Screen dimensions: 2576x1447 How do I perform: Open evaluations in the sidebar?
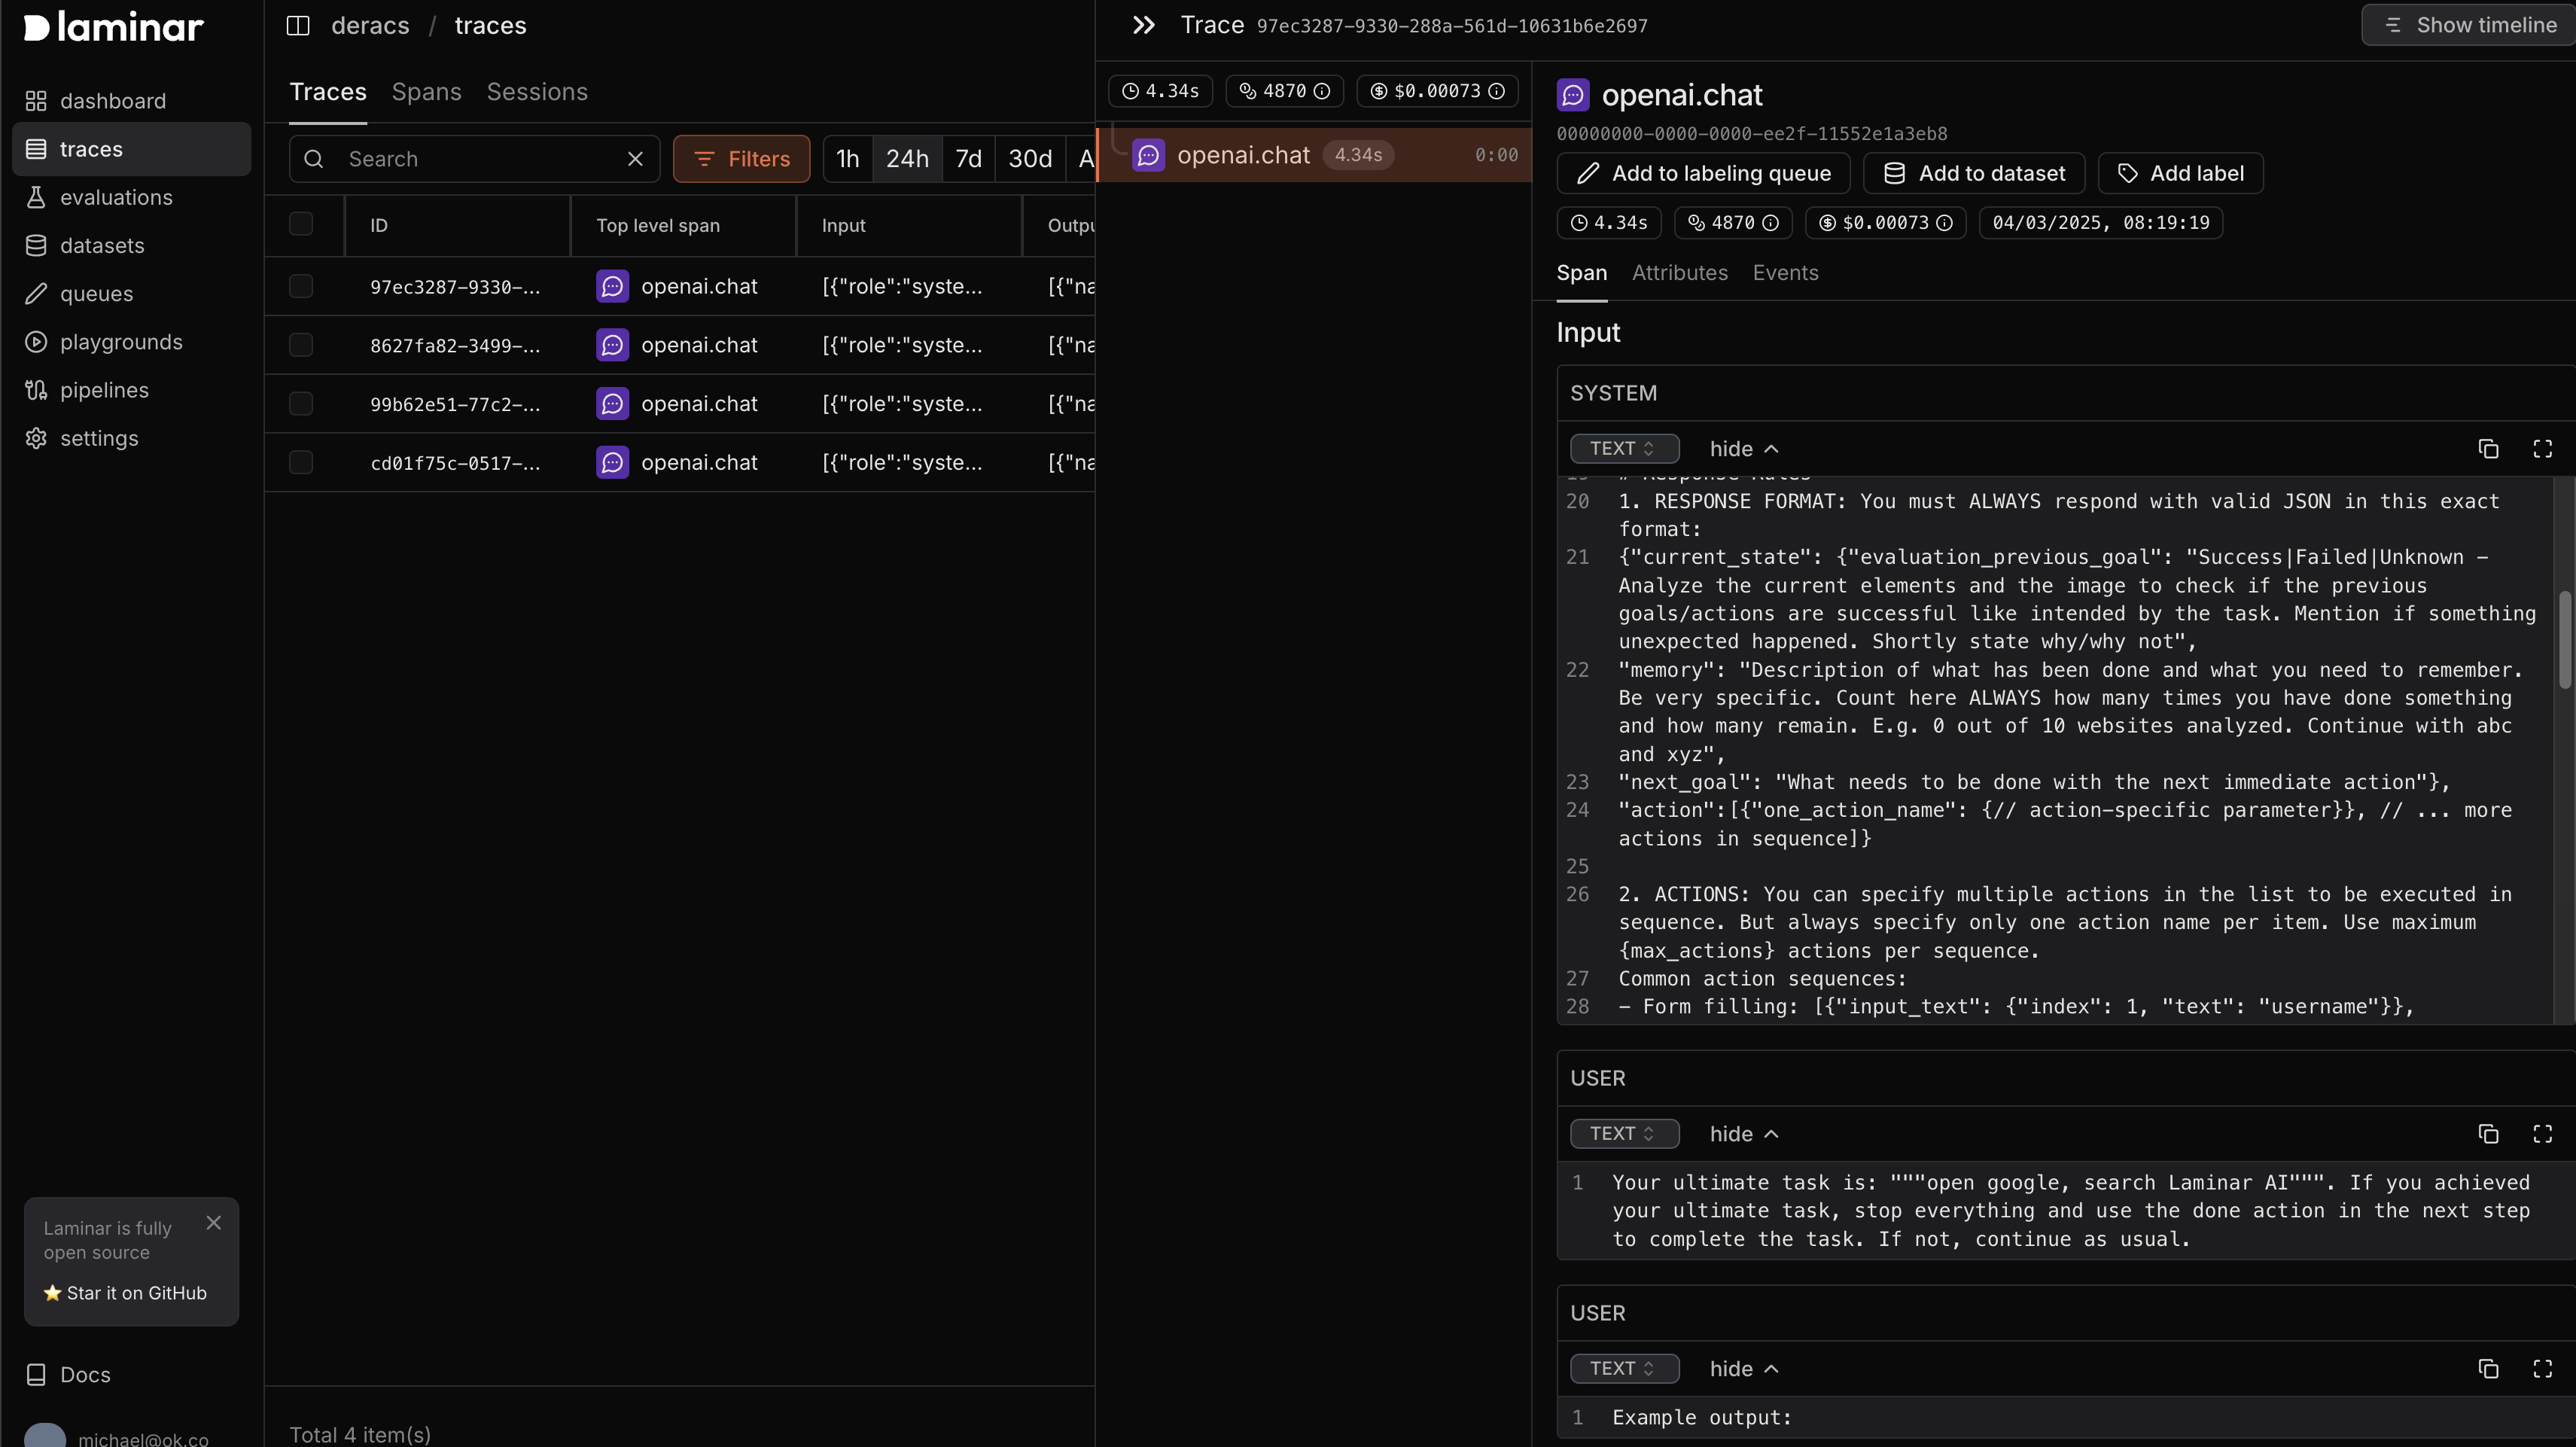point(115,197)
